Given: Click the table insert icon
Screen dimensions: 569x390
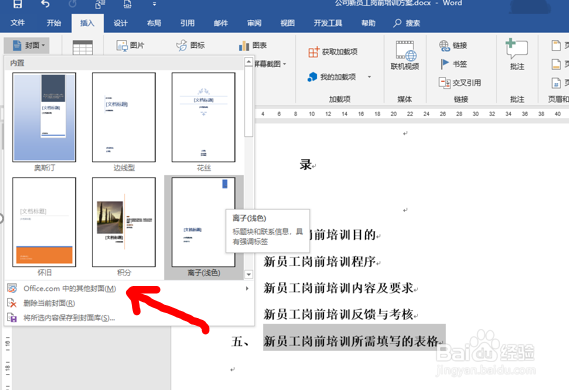Looking at the screenshot, I should 83,47.
